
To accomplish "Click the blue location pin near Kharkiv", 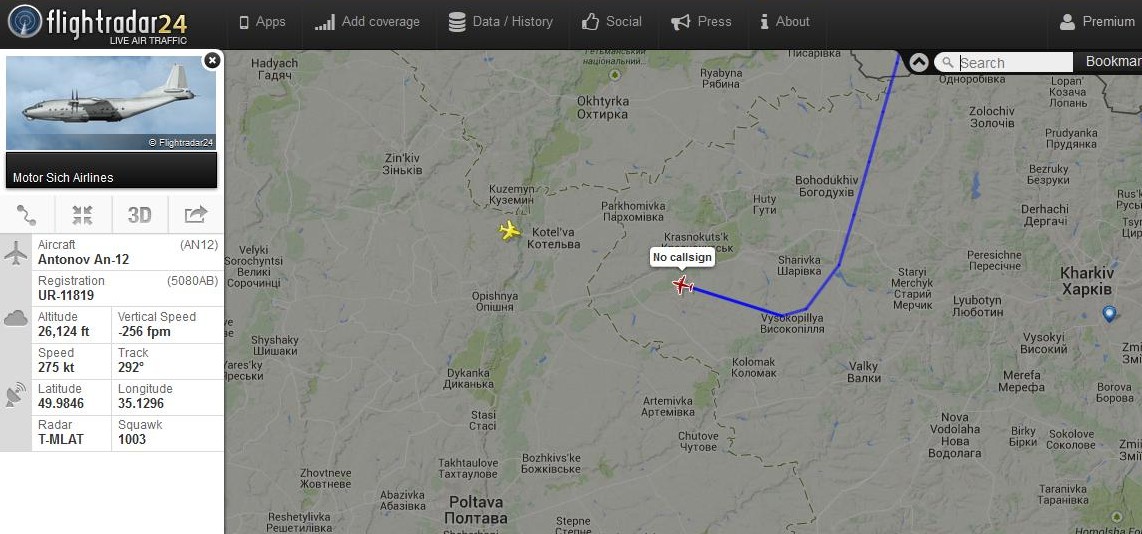I will 1109,314.
